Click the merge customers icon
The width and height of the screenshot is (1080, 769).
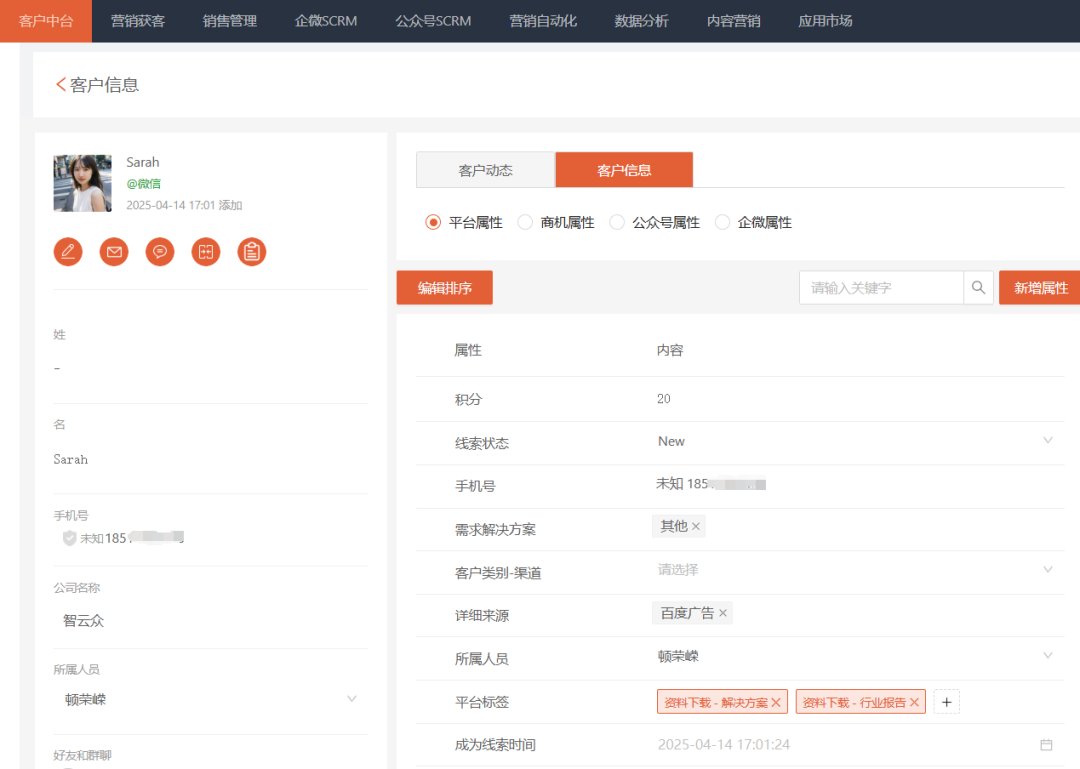pos(206,252)
